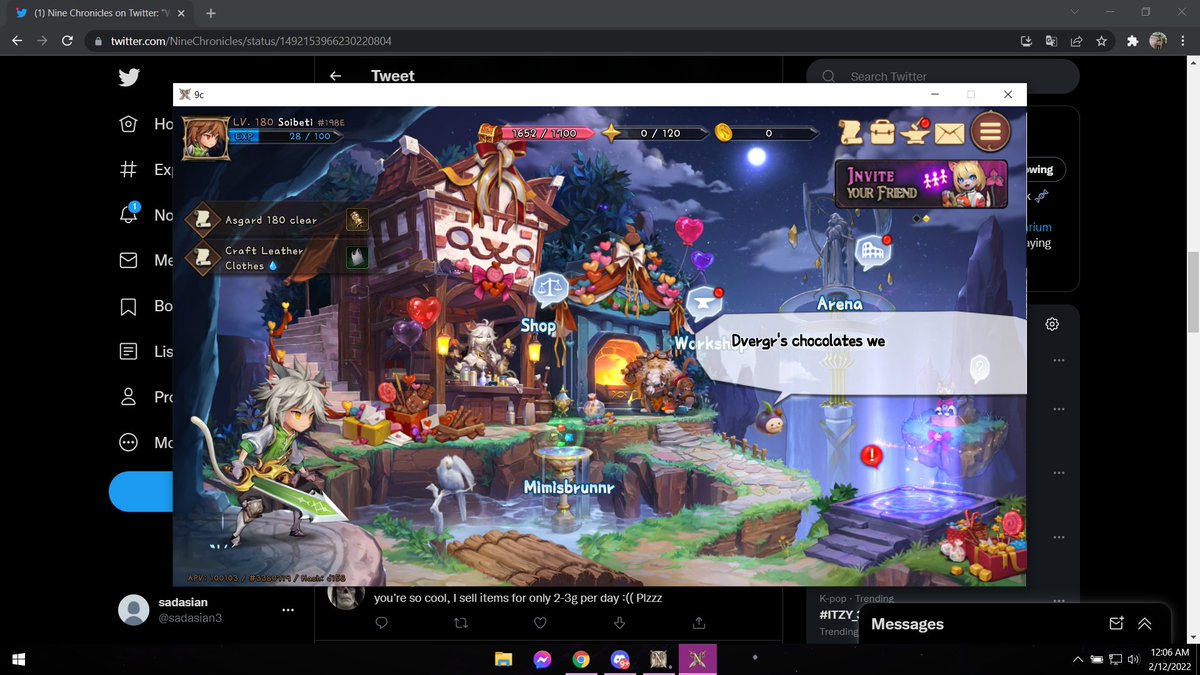1200x675 pixels.
Task: Go to Twitter Home via house icon
Action: tap(128, 124)
